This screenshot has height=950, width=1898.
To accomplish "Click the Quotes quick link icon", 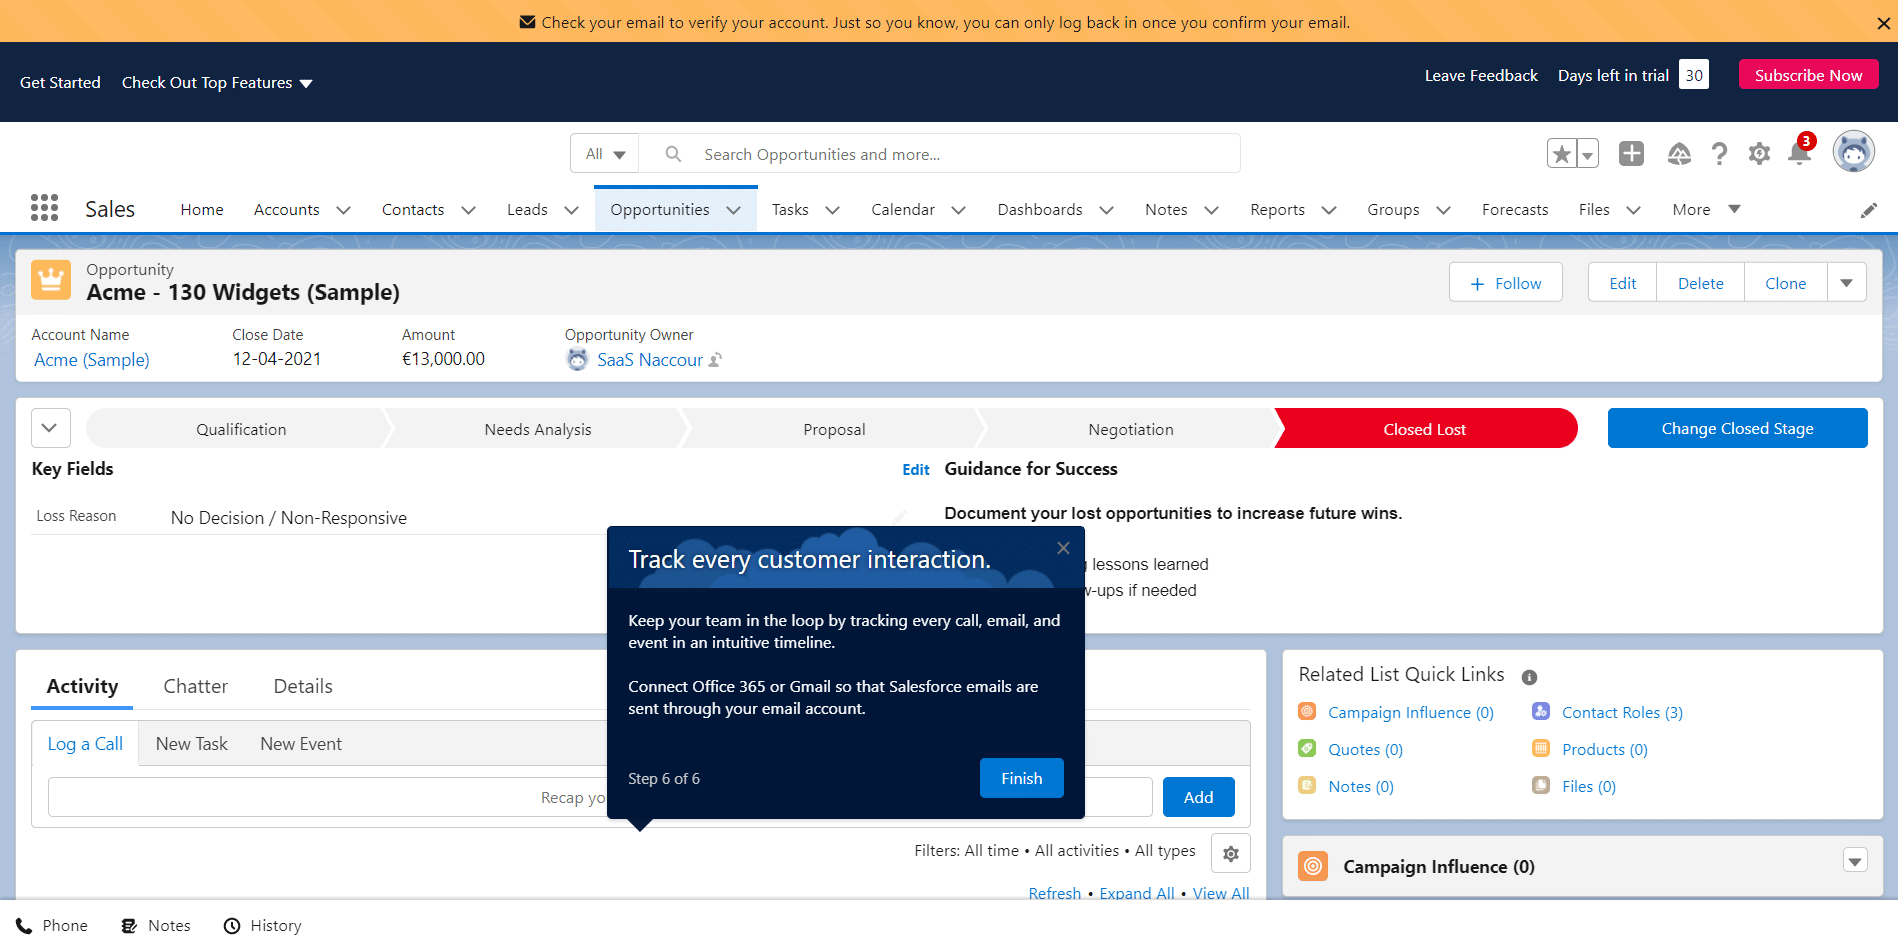I will [x=1307, y=748].
